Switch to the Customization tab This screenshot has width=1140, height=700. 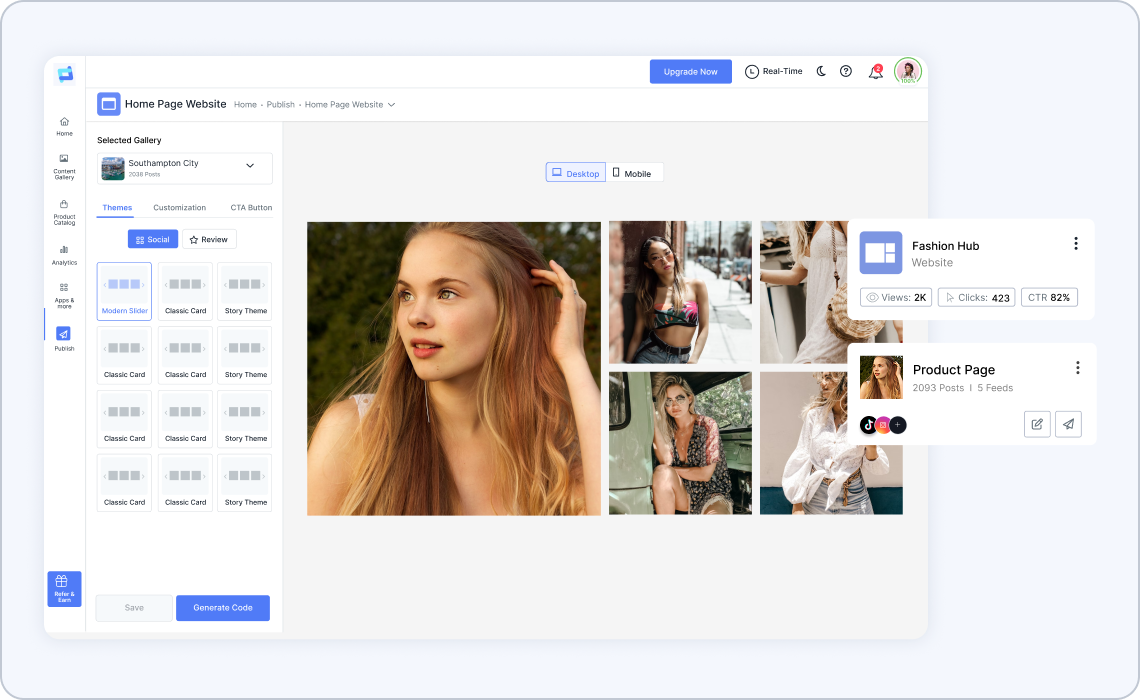point(180,208)
